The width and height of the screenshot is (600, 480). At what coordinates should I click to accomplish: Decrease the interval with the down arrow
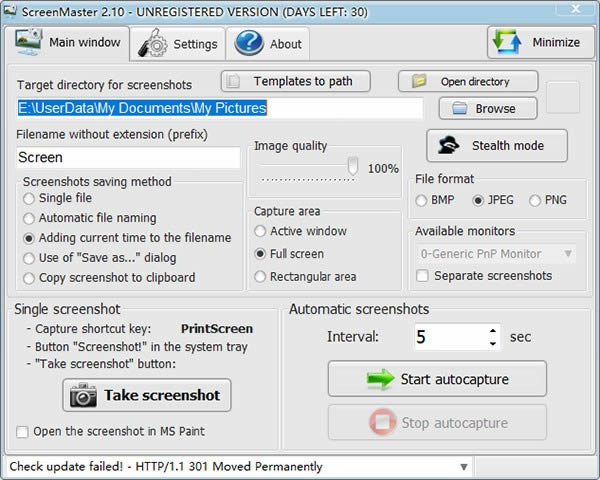pos(493,344)
